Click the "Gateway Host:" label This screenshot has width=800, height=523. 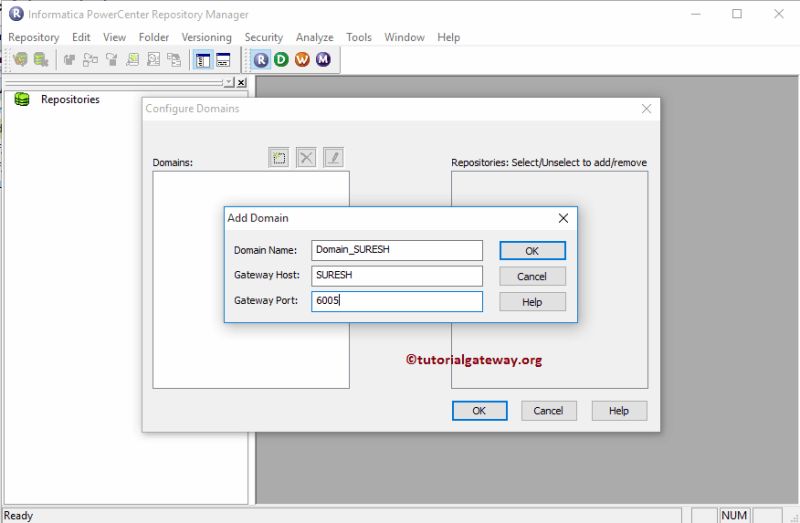[267, 275]
